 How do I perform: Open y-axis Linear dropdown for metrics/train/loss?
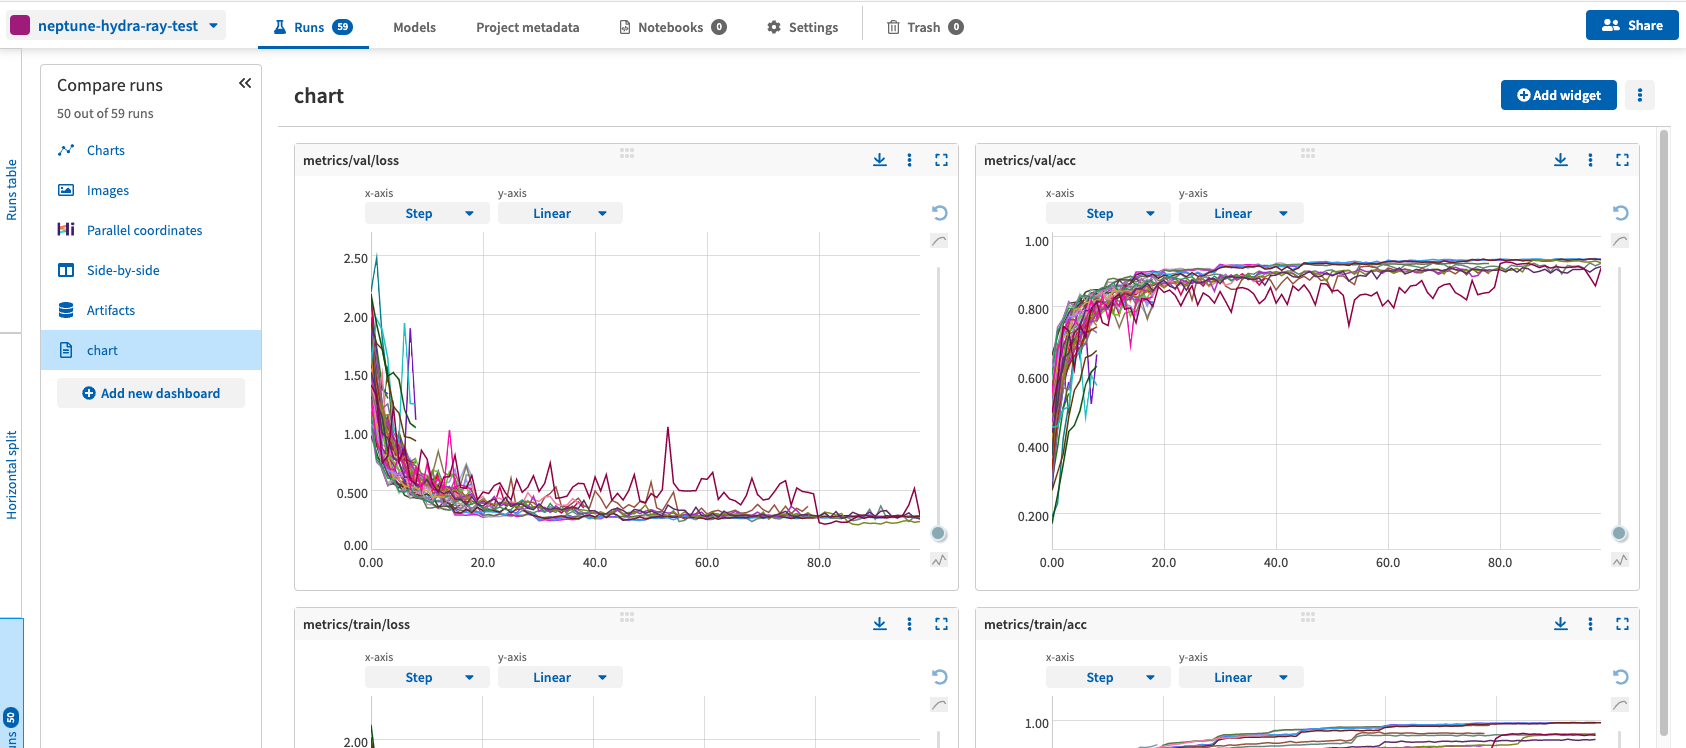click(x=560, y=677)
